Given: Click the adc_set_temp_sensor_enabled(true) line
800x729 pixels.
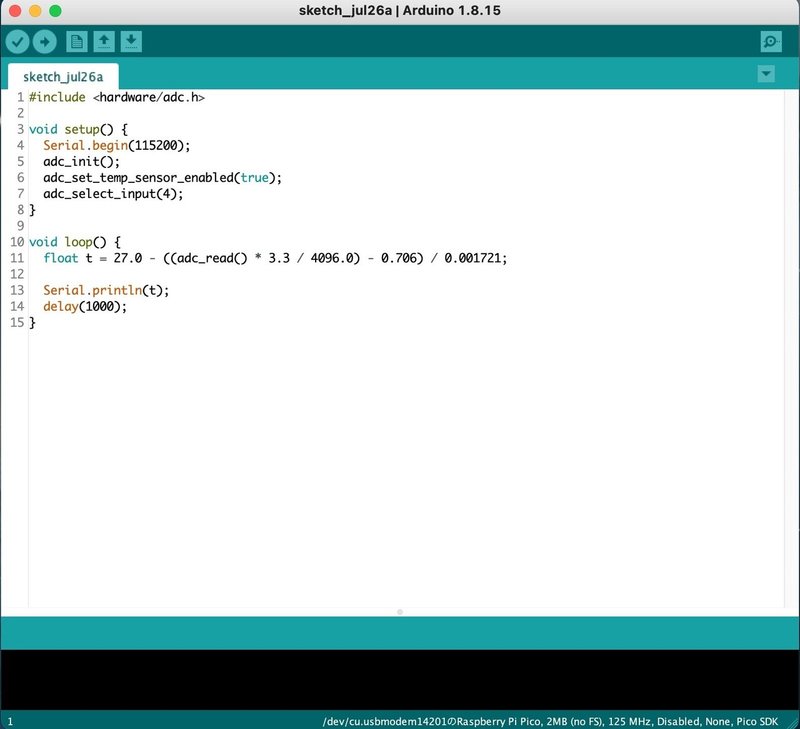Looking at the screenshot, I should point(162,178).
